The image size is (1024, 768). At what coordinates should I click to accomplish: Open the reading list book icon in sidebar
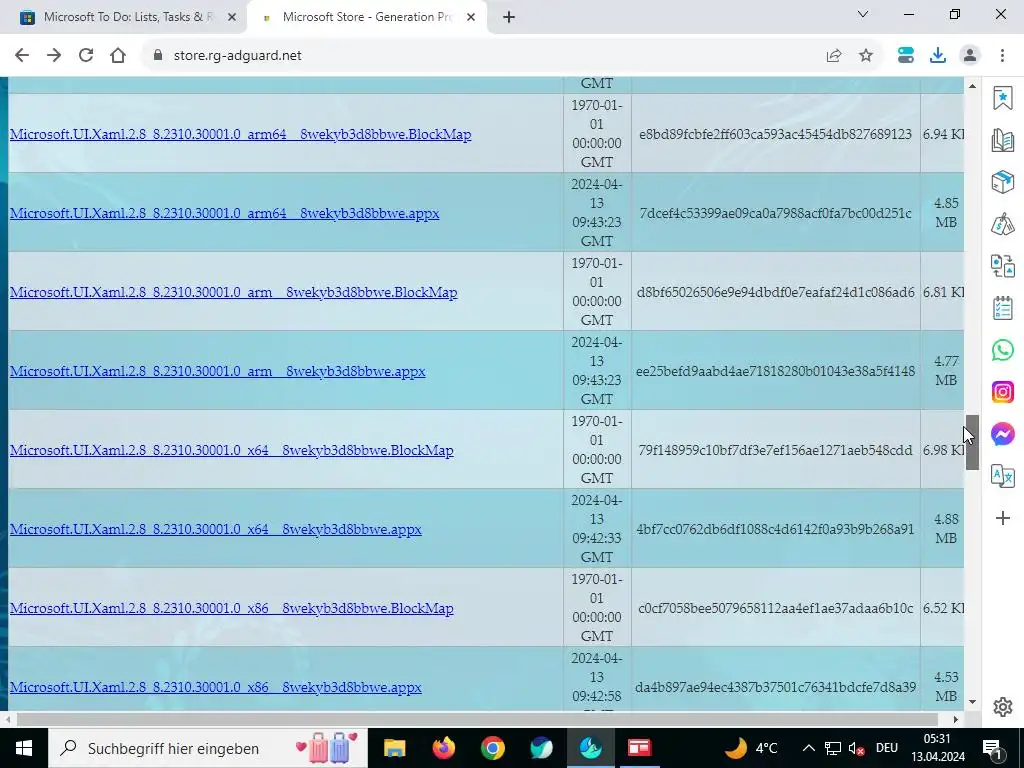1002,140
